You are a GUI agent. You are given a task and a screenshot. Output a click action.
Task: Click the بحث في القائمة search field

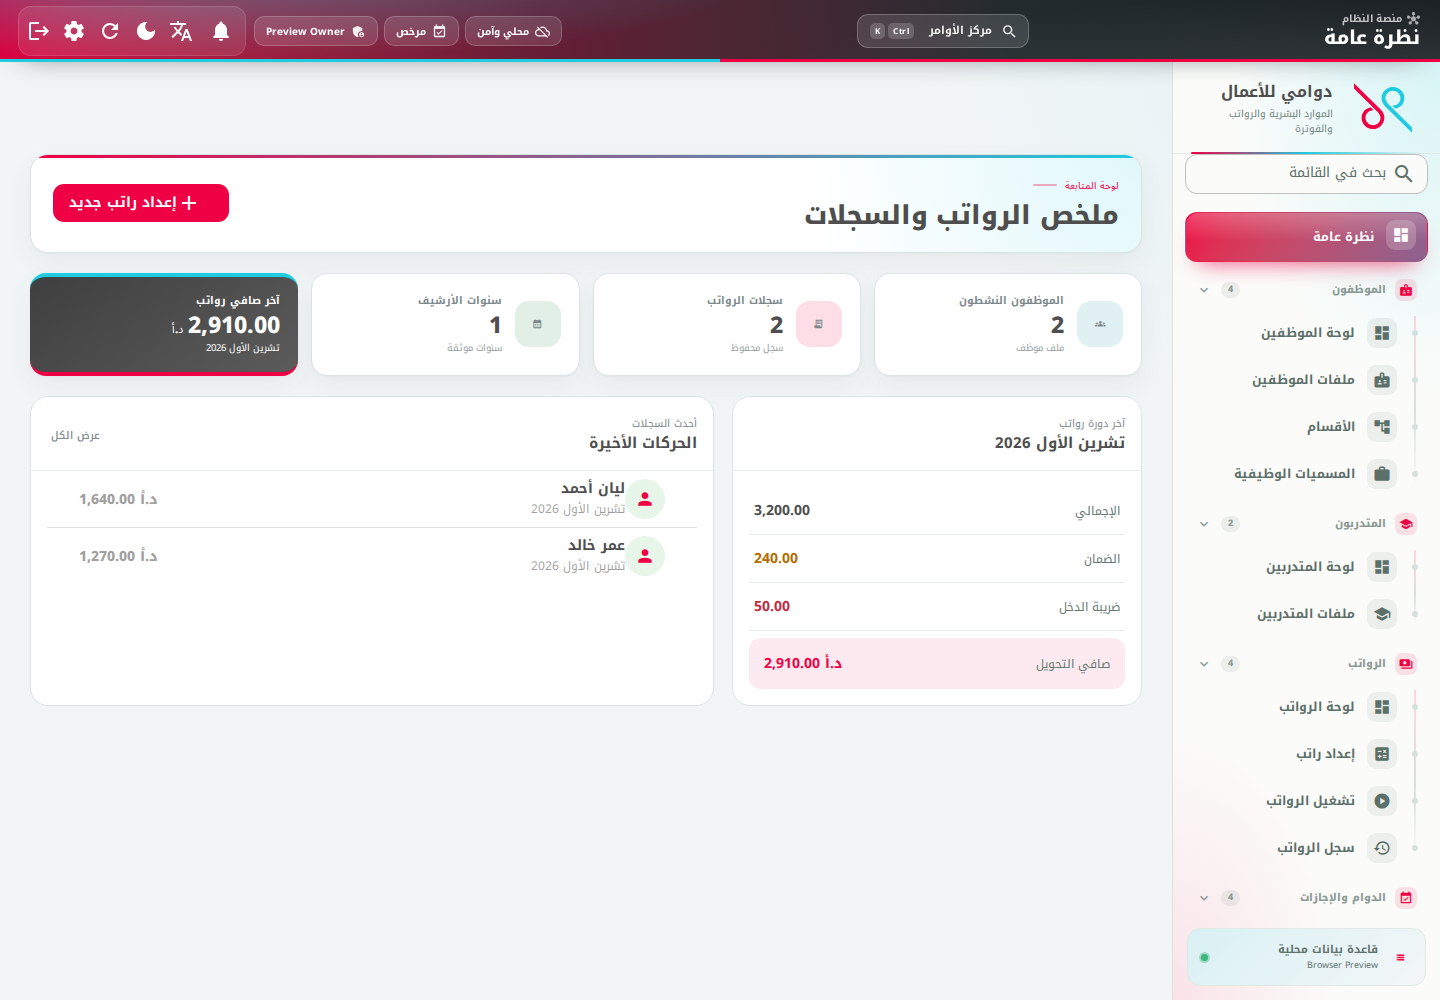pos(1306,173)
